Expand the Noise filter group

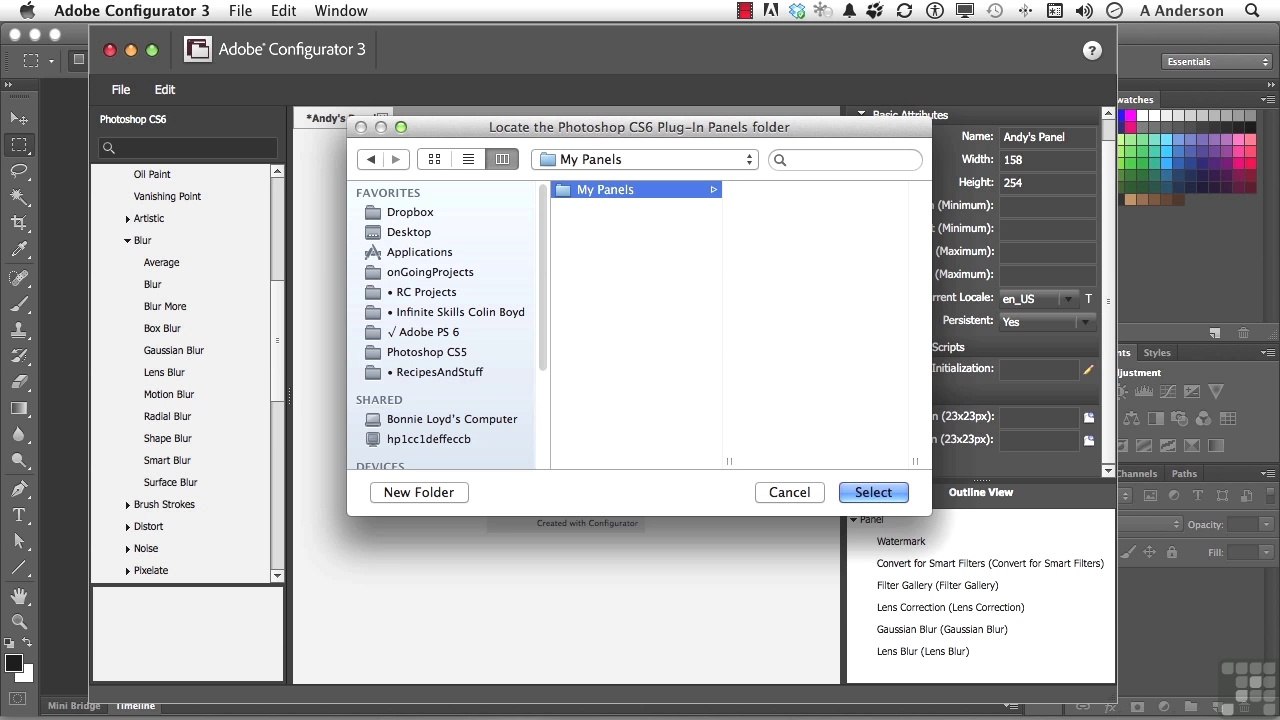tap(128, 549)
